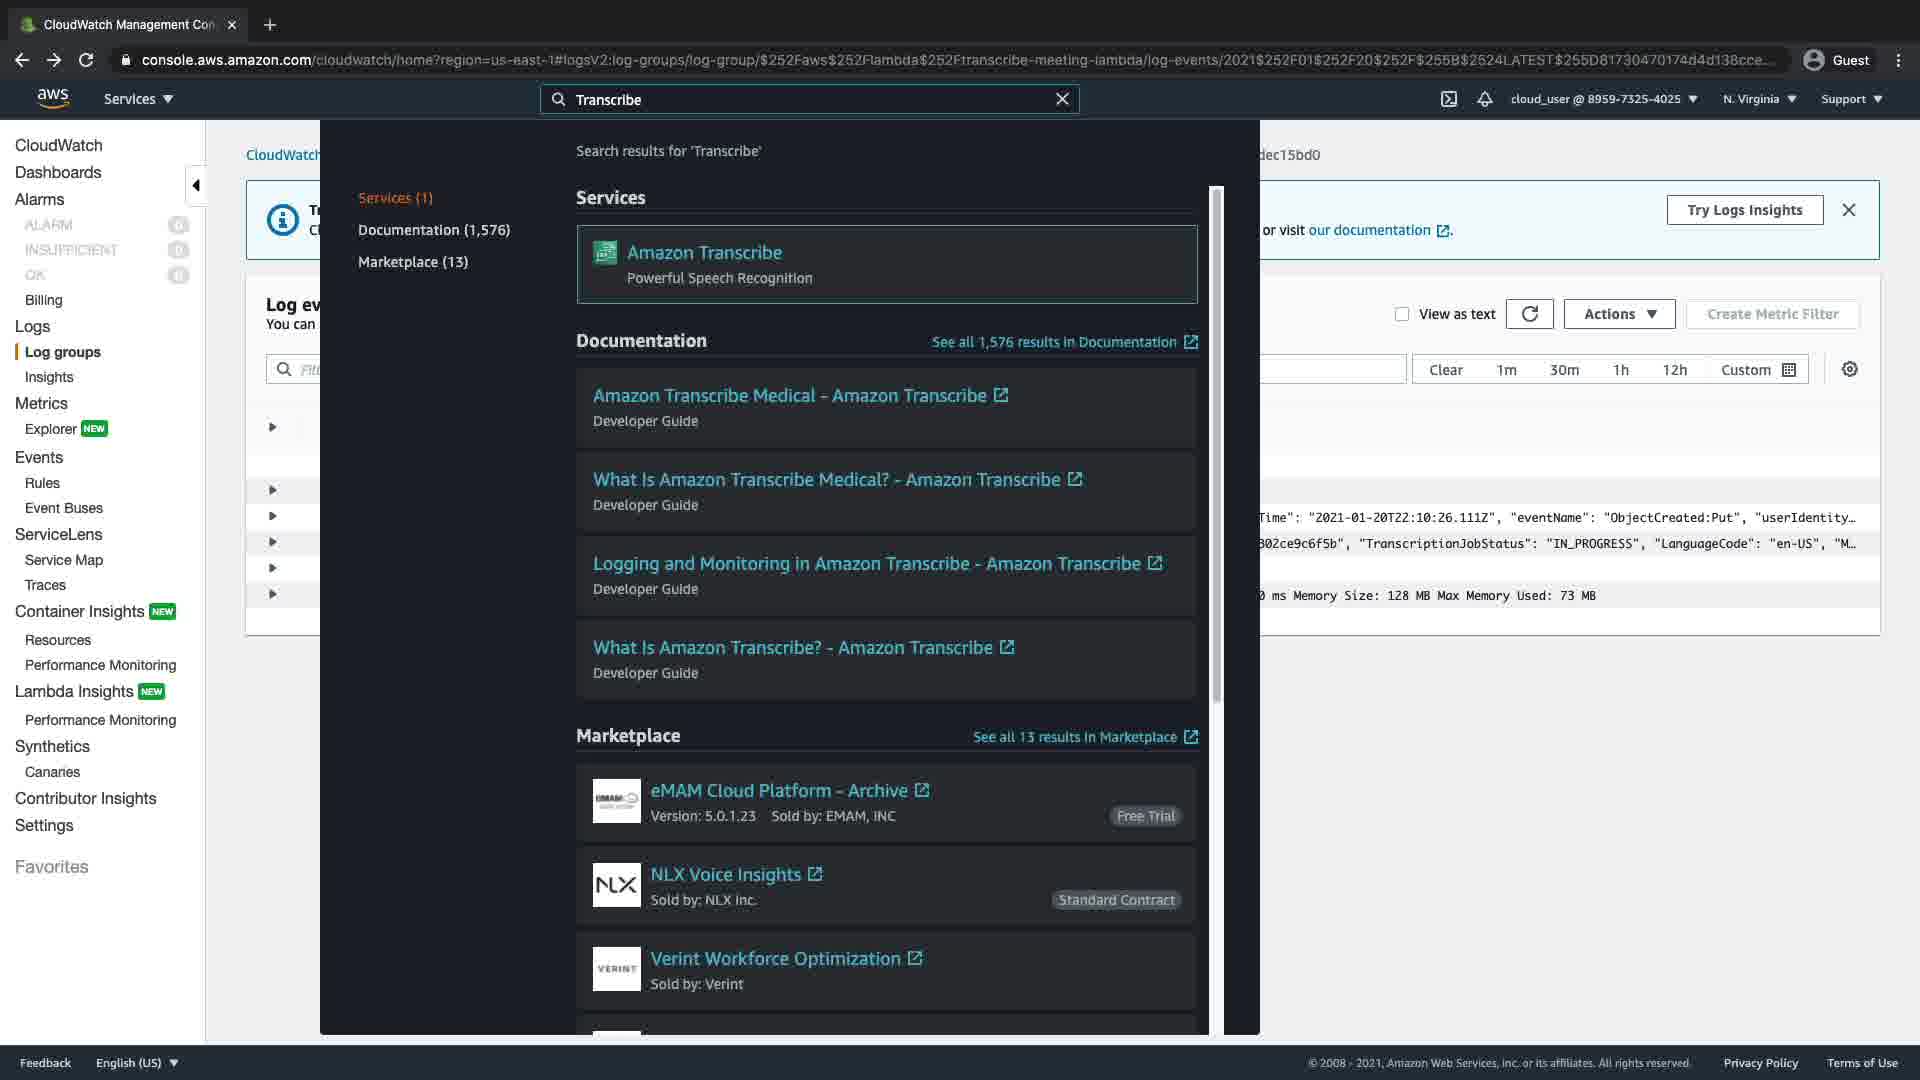This screenshot has width=1920, height=1080.
Task: Open the Custom time range calendar icon
Action: click(x=1789, y=370)
